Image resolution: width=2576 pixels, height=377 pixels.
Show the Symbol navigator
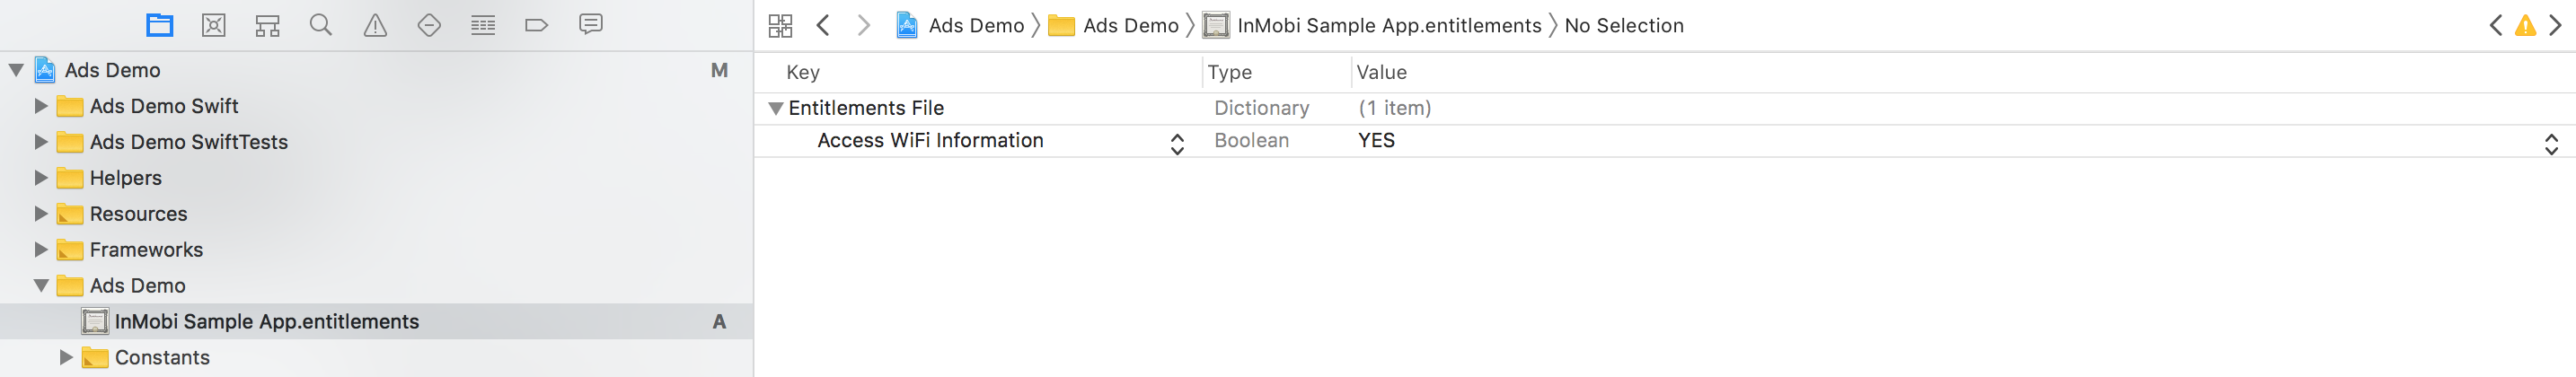[267, 25]
